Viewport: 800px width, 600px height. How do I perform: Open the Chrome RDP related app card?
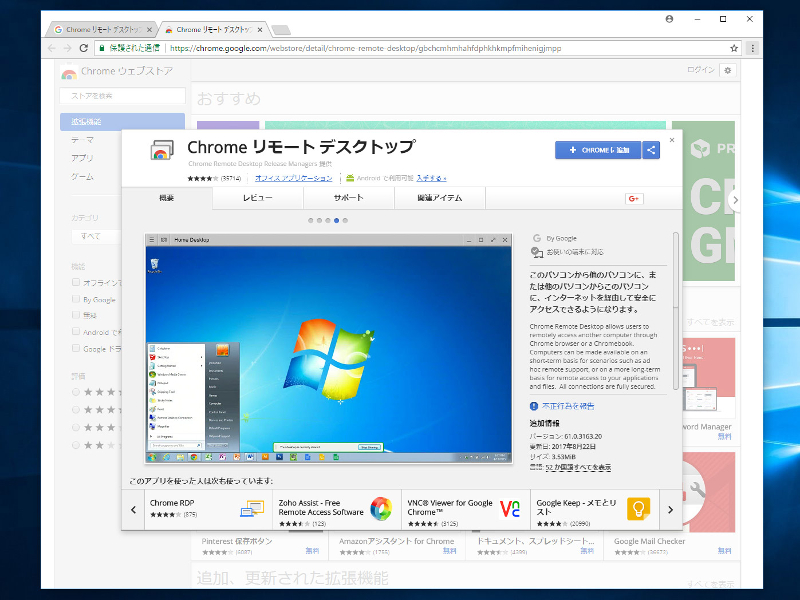tap(209, 509)
